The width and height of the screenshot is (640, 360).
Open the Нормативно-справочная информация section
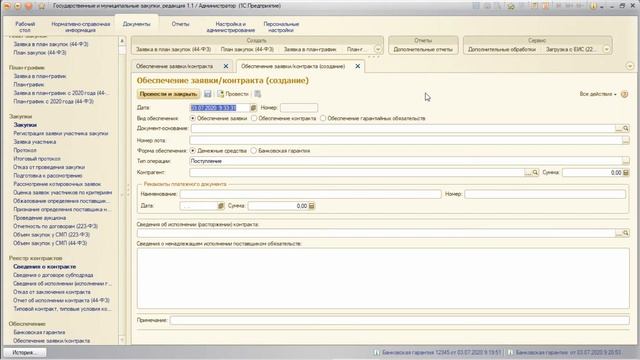click(x=80, y=27)
